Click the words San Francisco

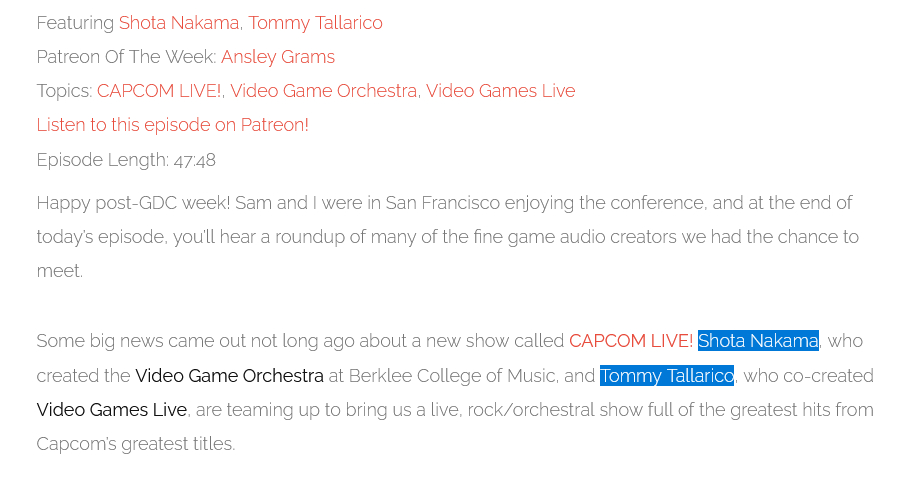click(442, 203)
